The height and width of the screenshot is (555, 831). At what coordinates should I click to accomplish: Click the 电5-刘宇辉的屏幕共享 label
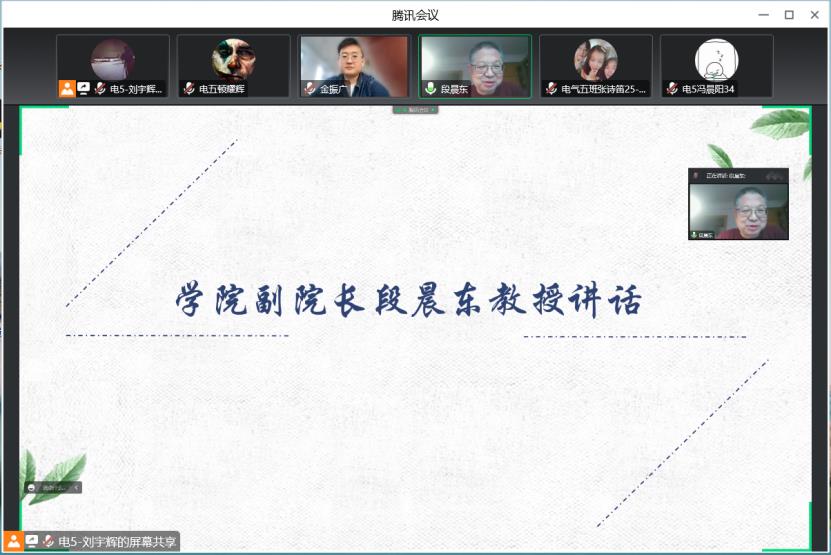point(116,541)
